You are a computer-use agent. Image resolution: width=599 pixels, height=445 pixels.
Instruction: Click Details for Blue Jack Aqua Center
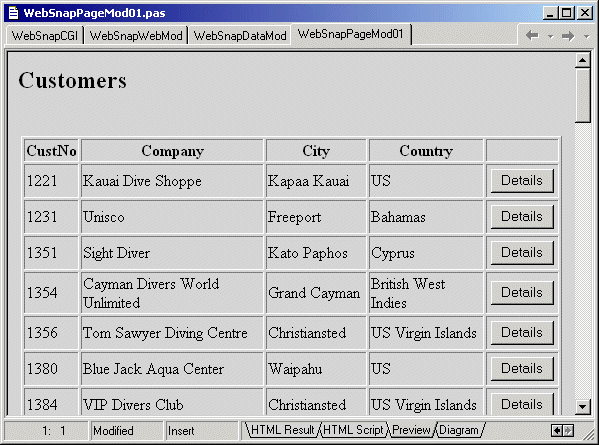click(x=522, y=369)
